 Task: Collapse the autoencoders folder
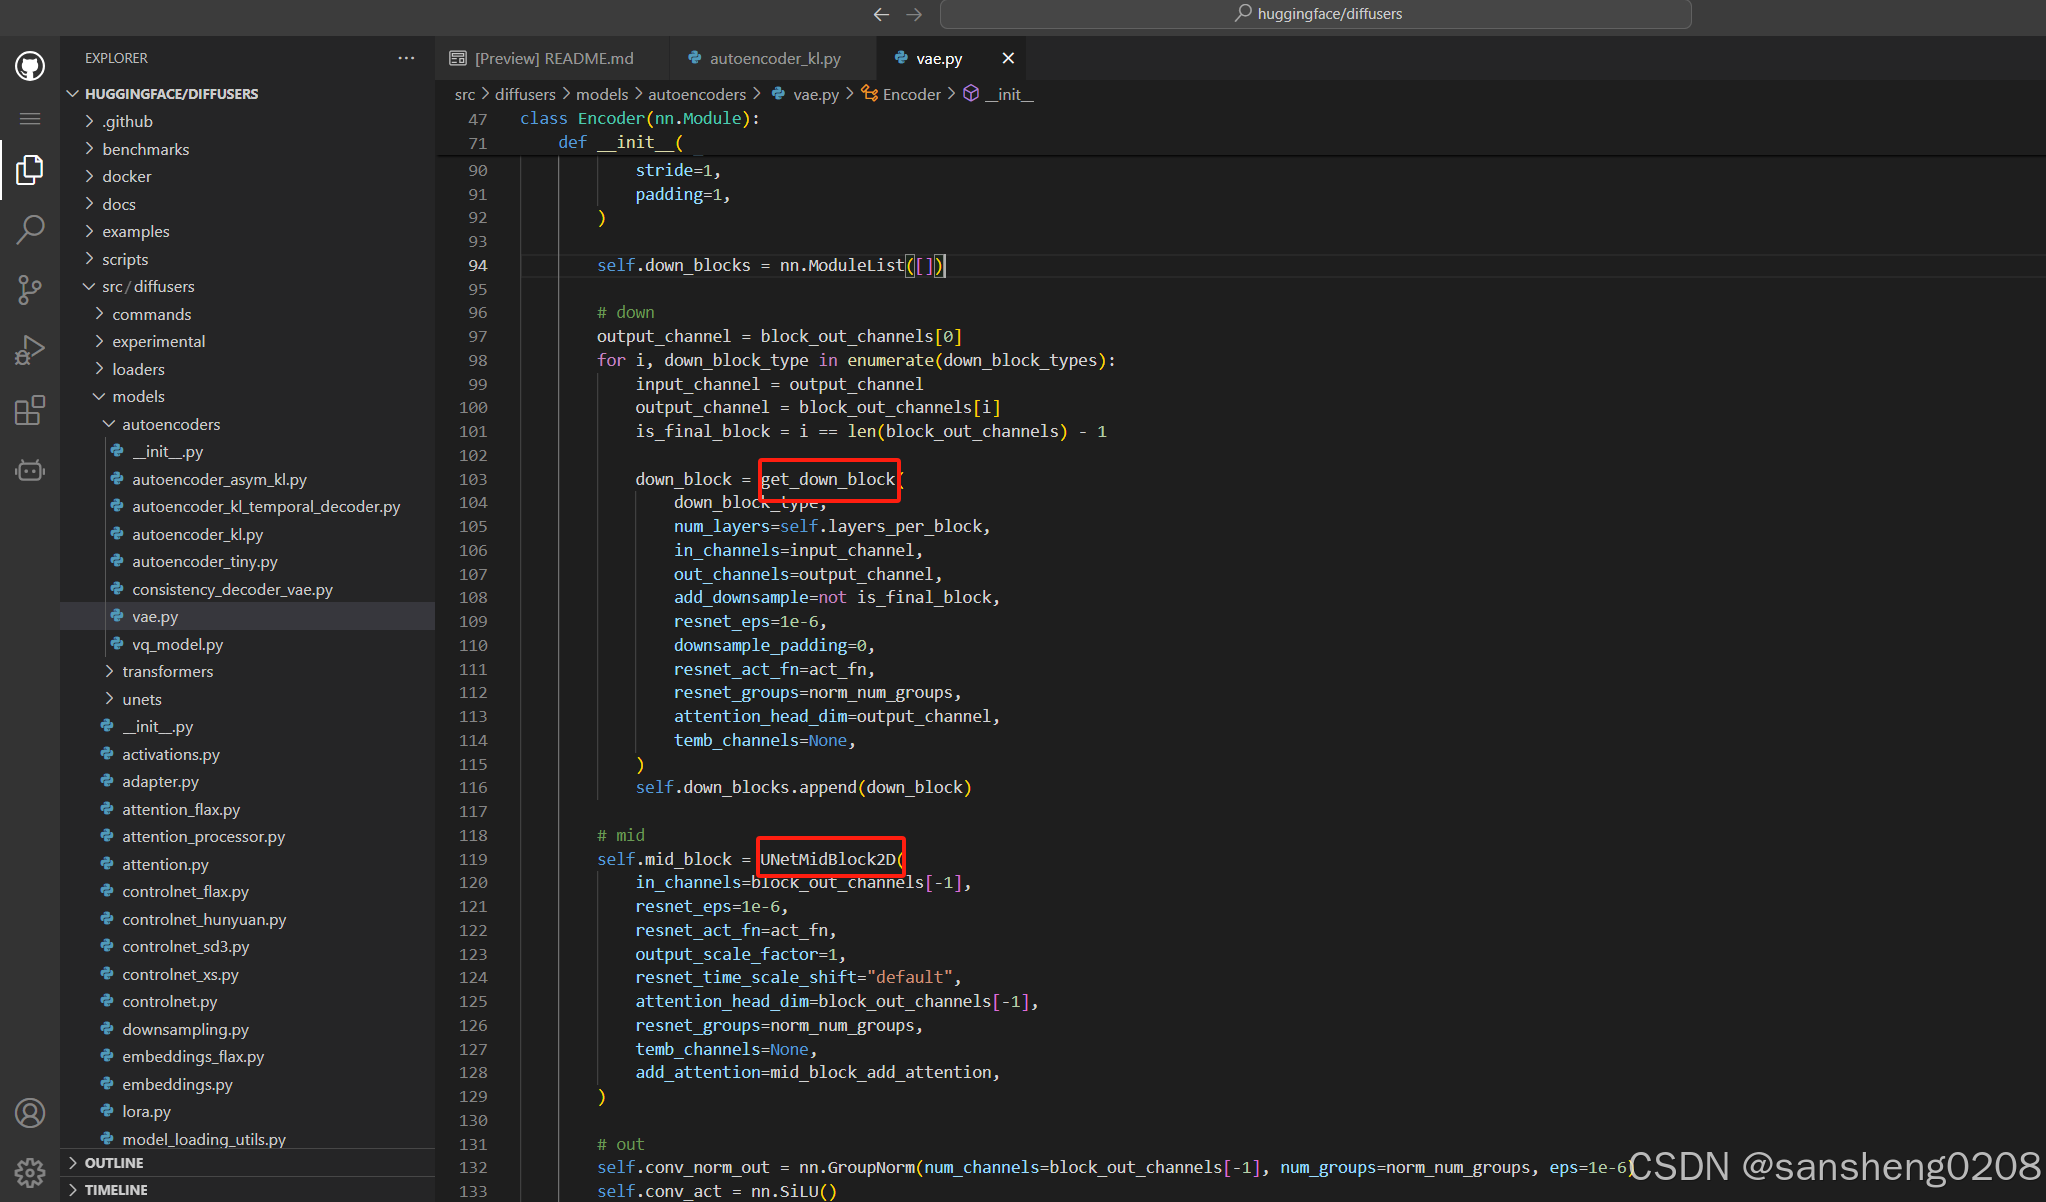171,424
